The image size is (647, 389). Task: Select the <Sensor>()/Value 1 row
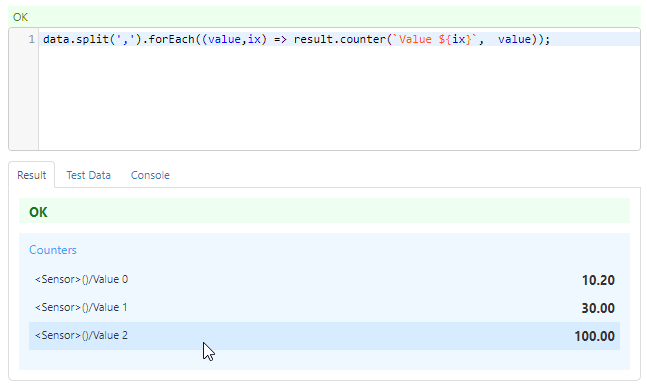pos(324,308)
